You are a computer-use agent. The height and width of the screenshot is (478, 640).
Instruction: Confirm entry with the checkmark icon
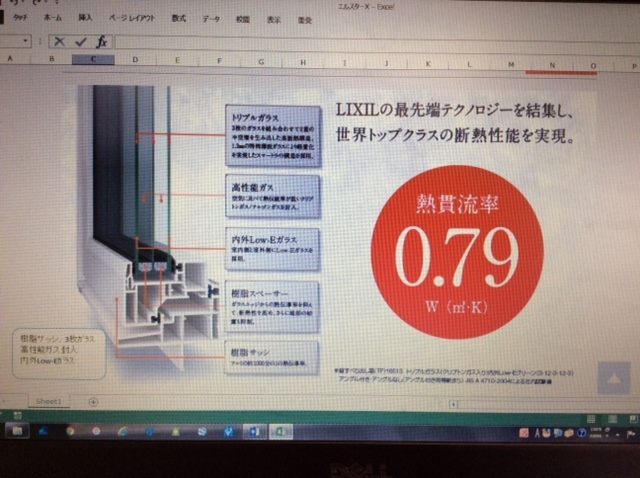tap(81, 42)
